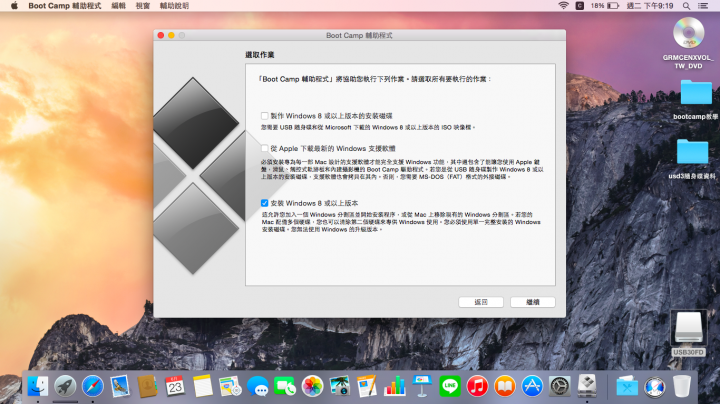Open green LINE app icon
This screenshot has width=720, height=404.
tap(450, 386)
